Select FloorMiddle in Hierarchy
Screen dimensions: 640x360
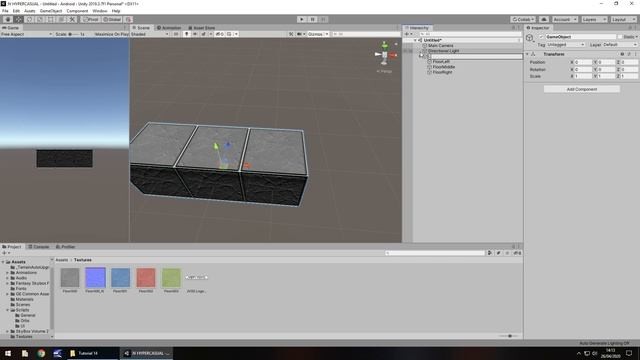pos(443,67)
